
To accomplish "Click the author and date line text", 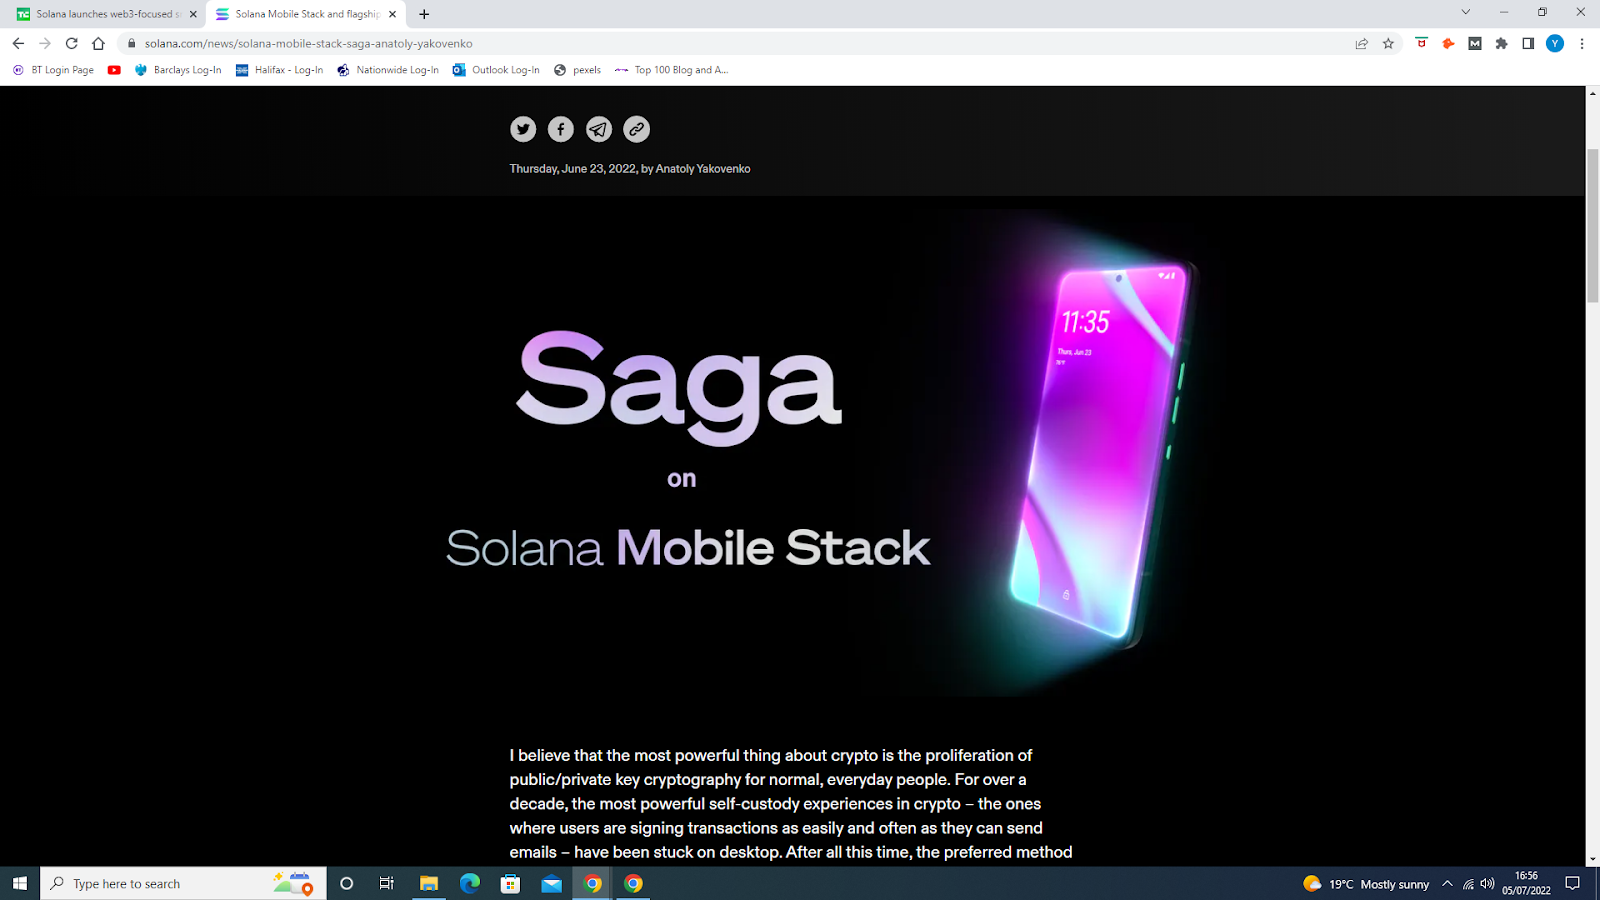I will pos(630,169).
